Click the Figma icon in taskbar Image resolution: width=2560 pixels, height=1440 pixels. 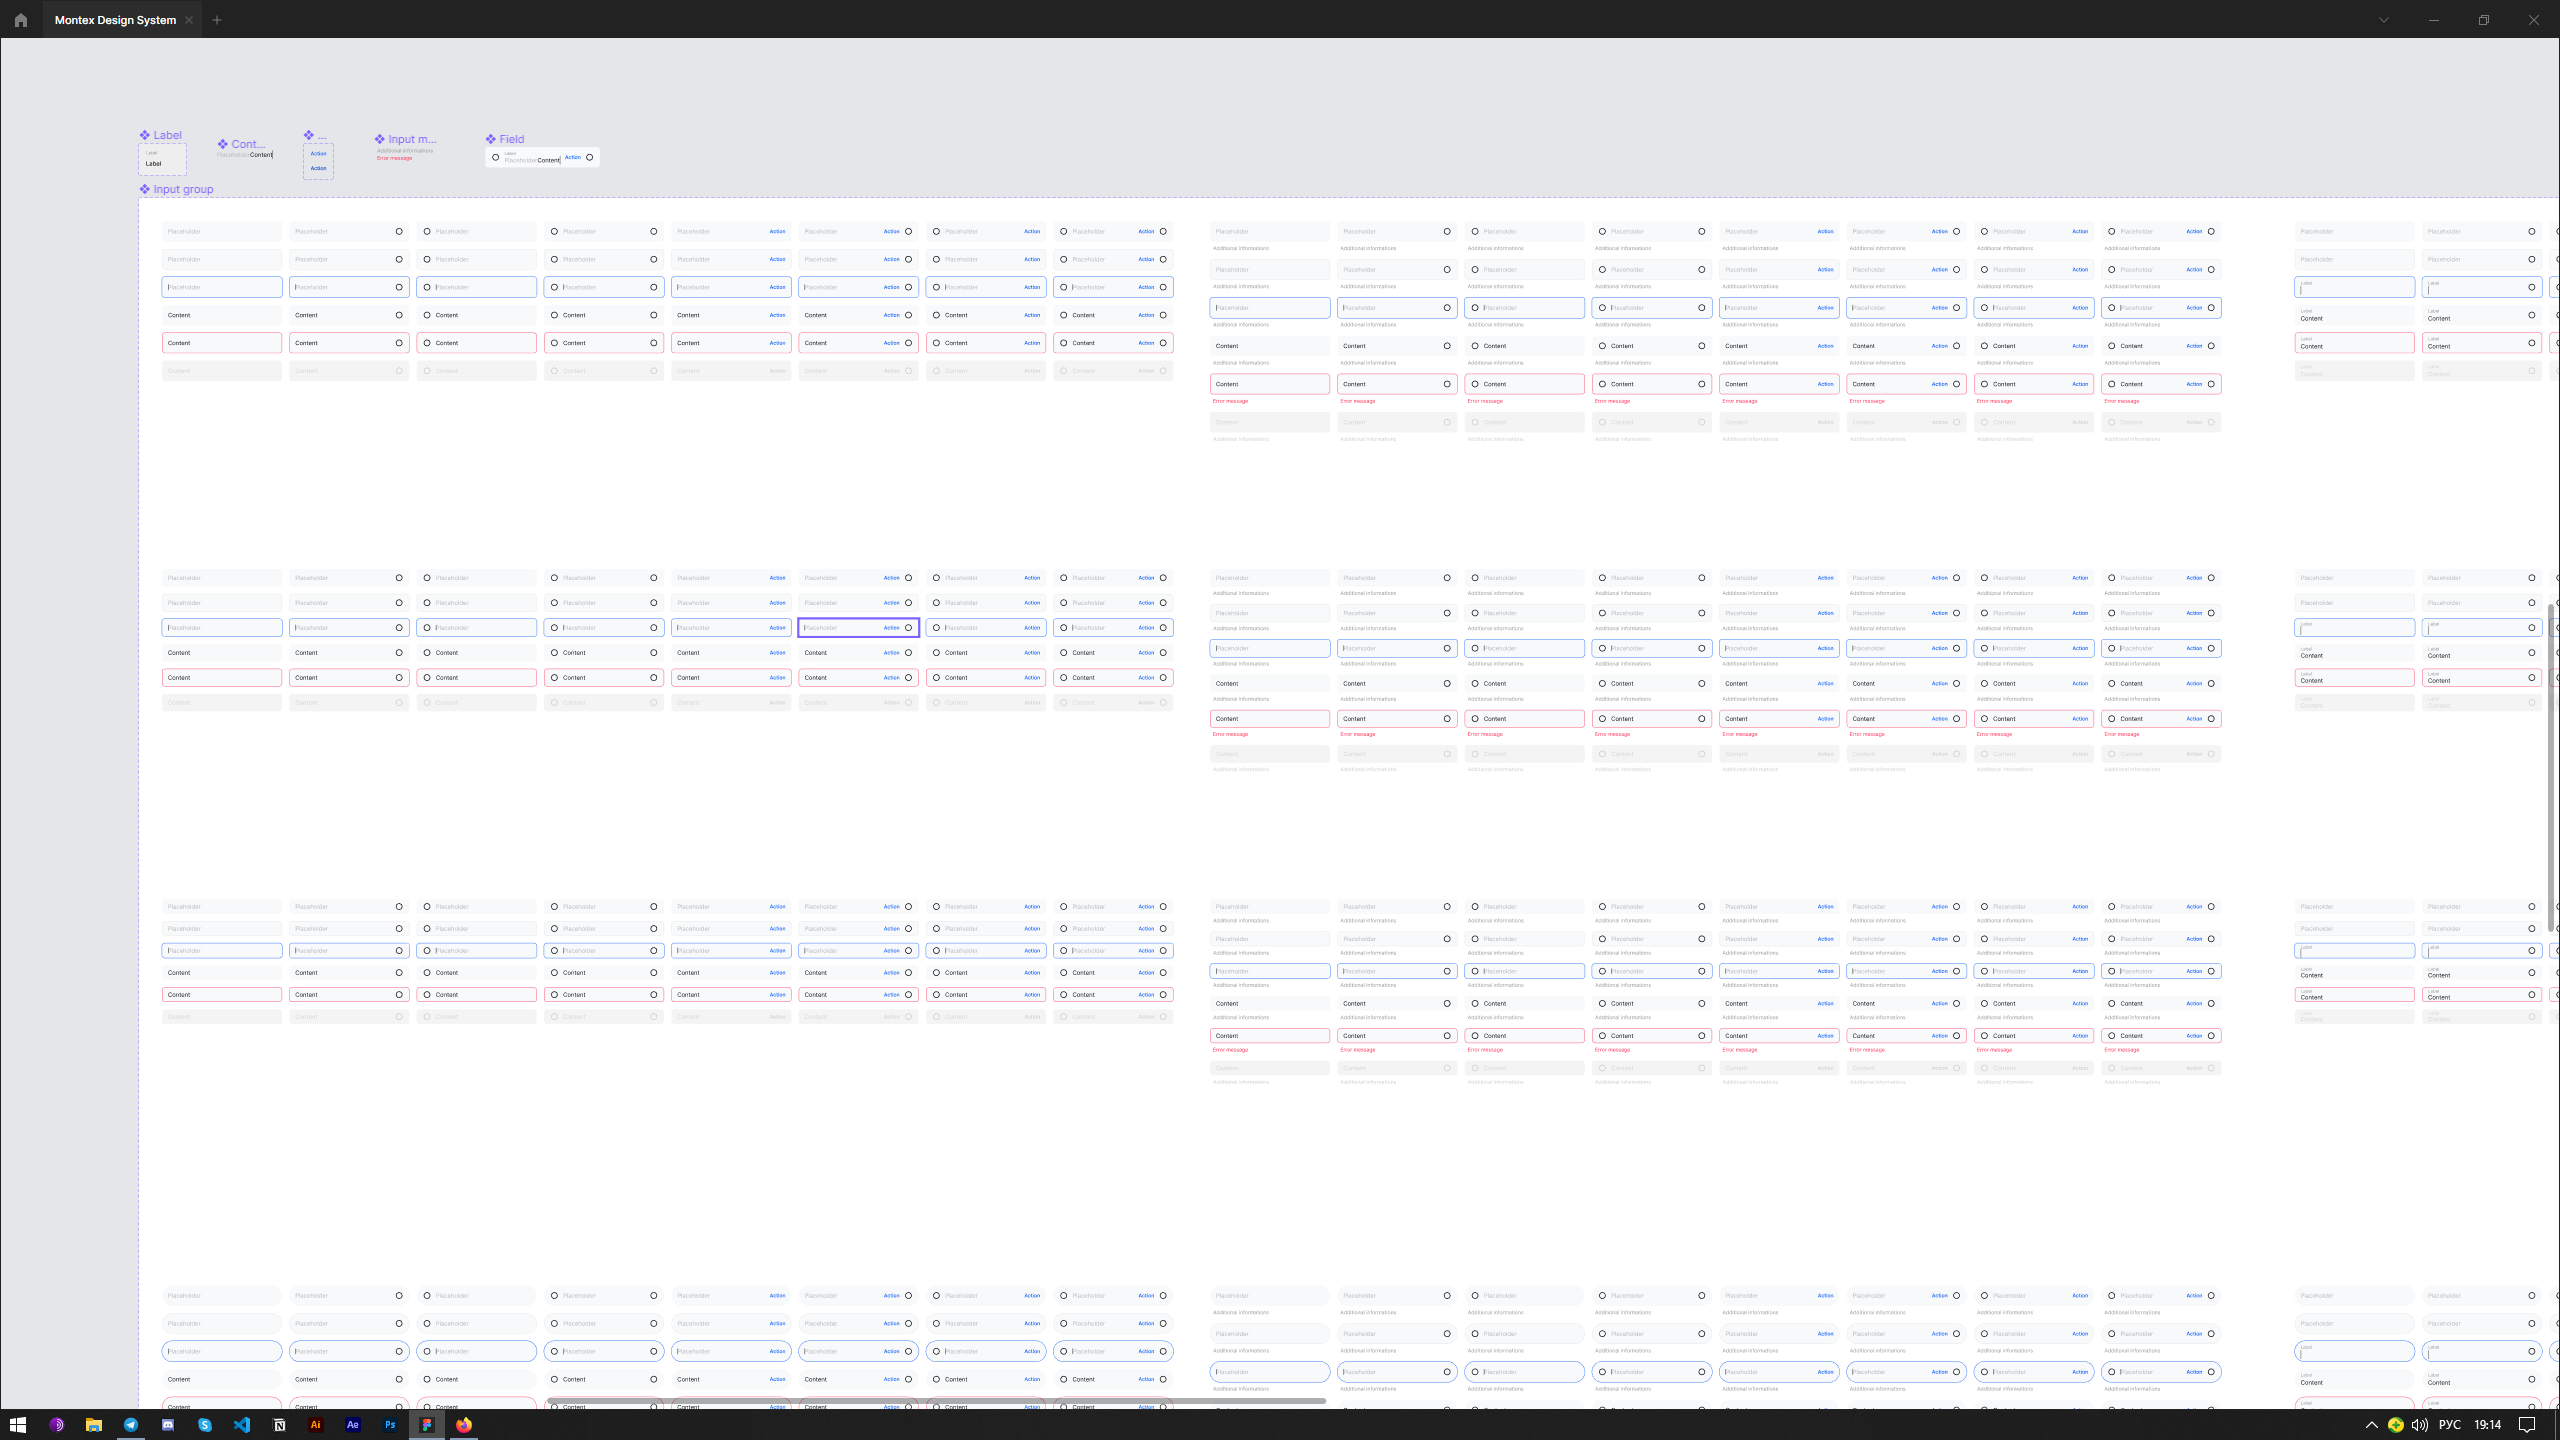point(427,1425)
